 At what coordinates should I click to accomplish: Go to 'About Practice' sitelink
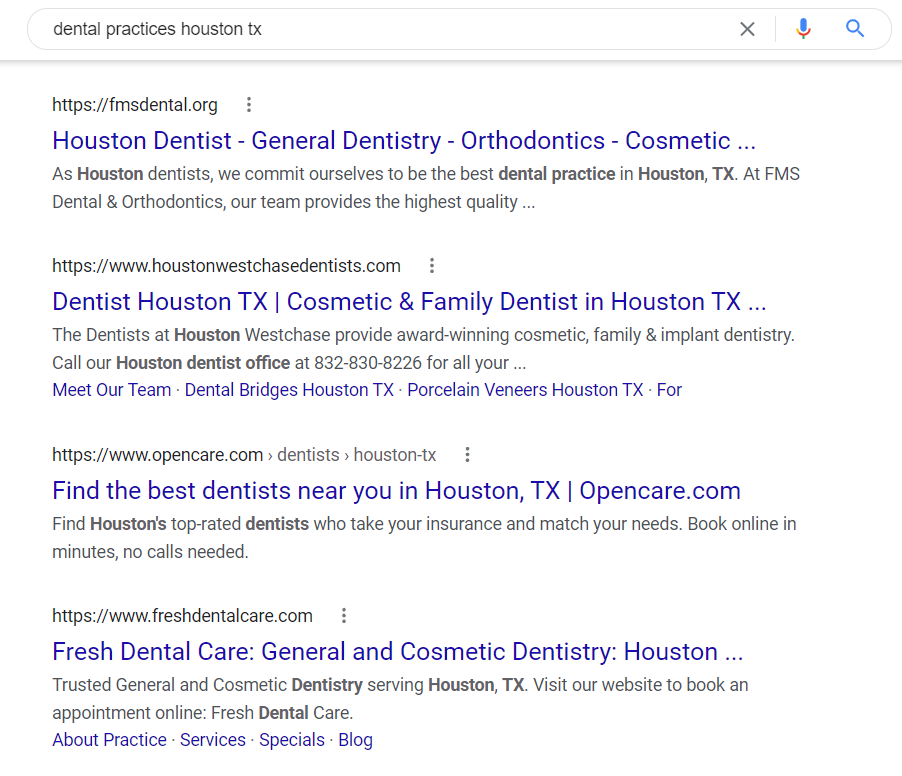109,740
